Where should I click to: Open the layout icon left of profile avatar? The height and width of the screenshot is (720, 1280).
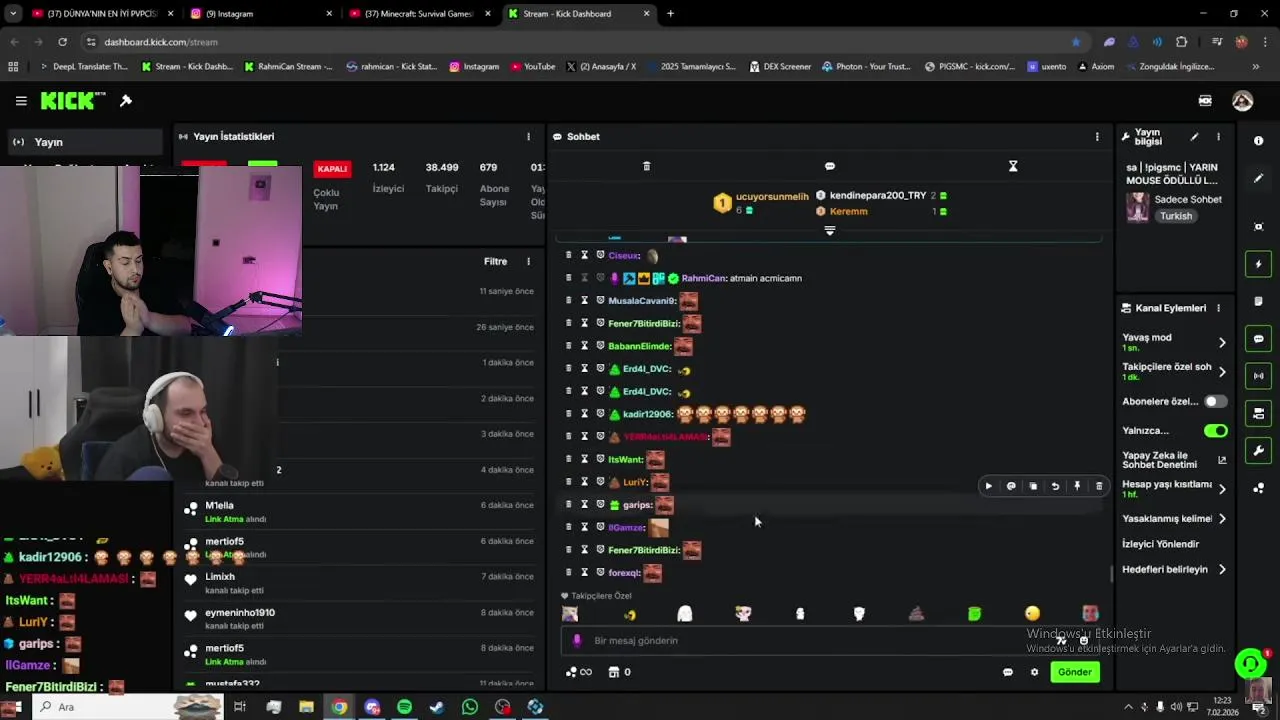click(x=1205, y=101)
